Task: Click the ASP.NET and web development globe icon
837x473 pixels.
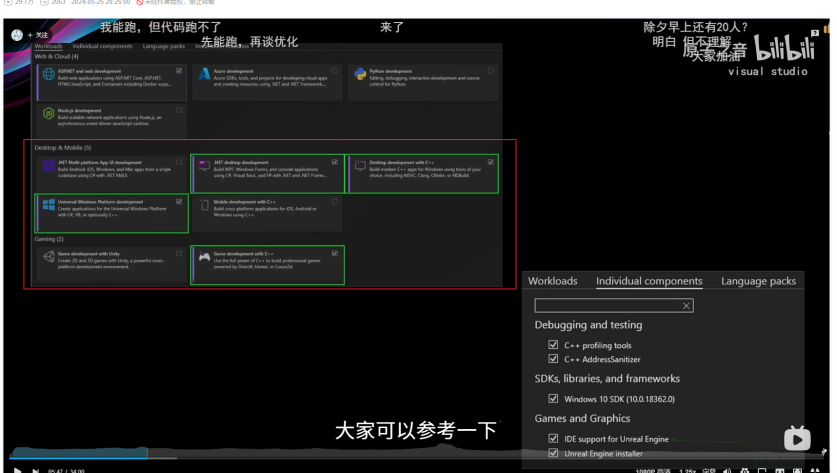Action: coord(49,74)
